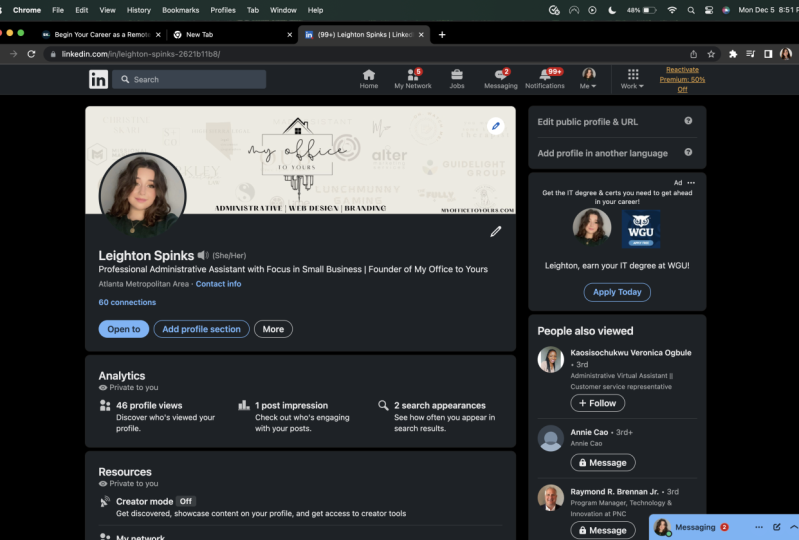Click the 60 connections link
The image size is (799, 540).
(127, 302)
